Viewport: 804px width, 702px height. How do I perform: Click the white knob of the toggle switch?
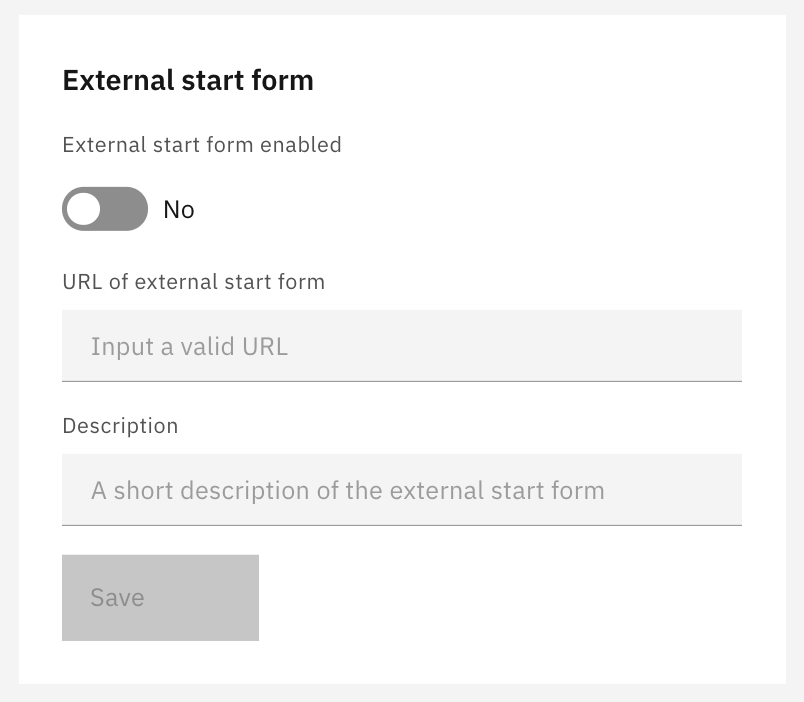coord(85,209)
